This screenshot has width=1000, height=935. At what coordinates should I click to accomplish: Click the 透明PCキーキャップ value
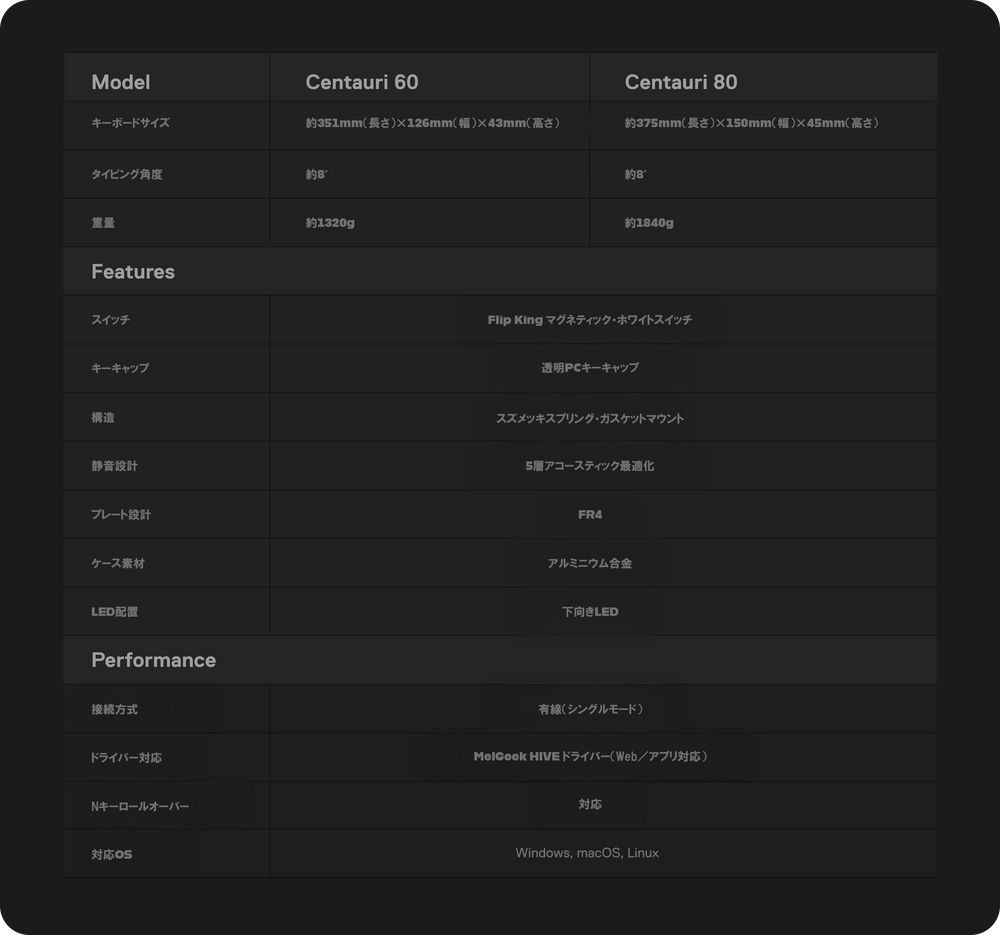coord(590,368)
